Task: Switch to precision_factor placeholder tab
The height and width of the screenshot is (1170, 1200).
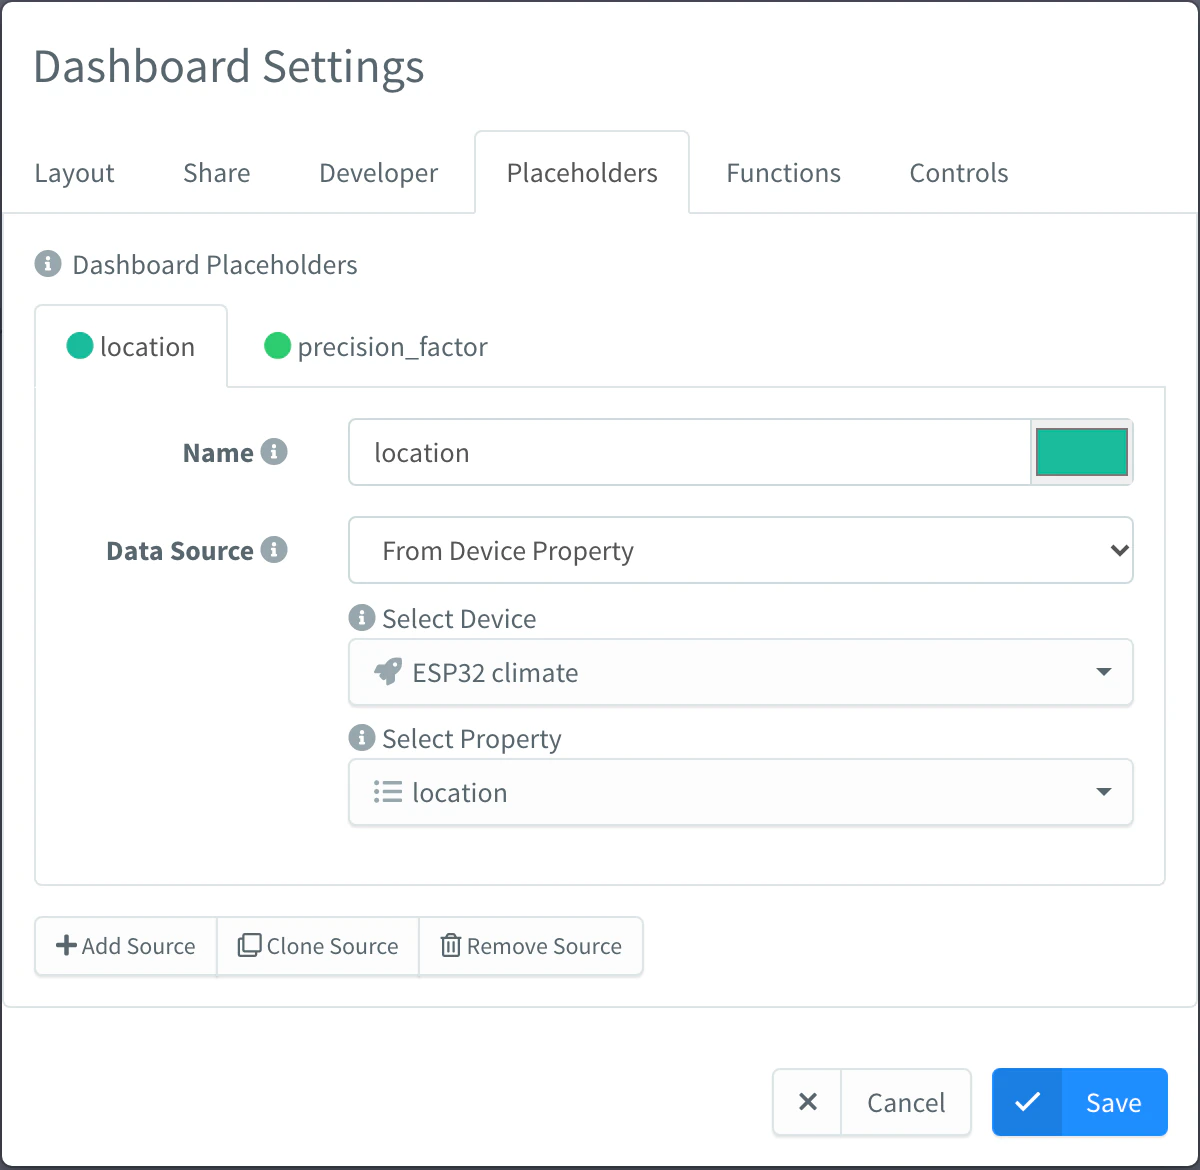Action: click(x=376, y=346)
